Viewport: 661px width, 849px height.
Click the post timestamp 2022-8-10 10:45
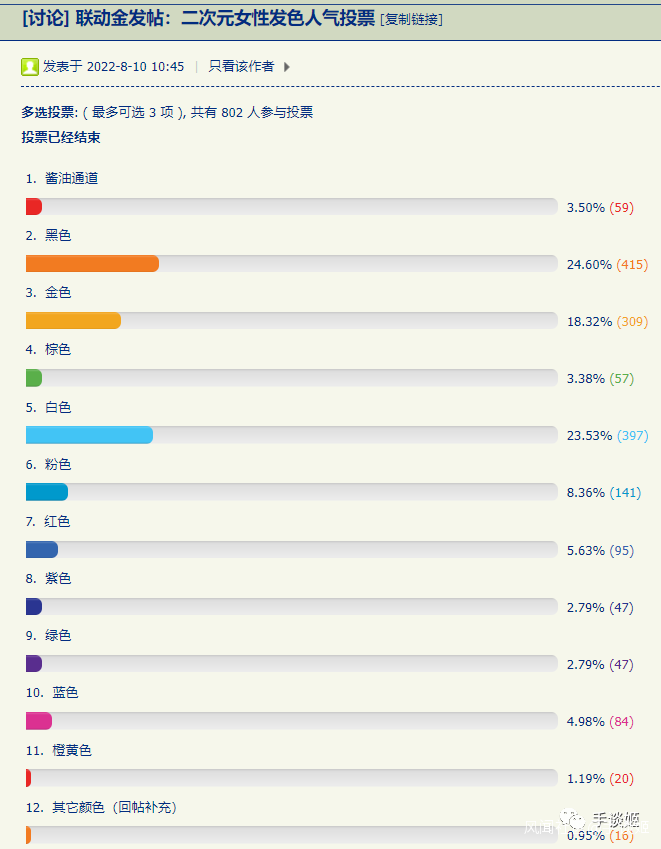tap(135, 67)
